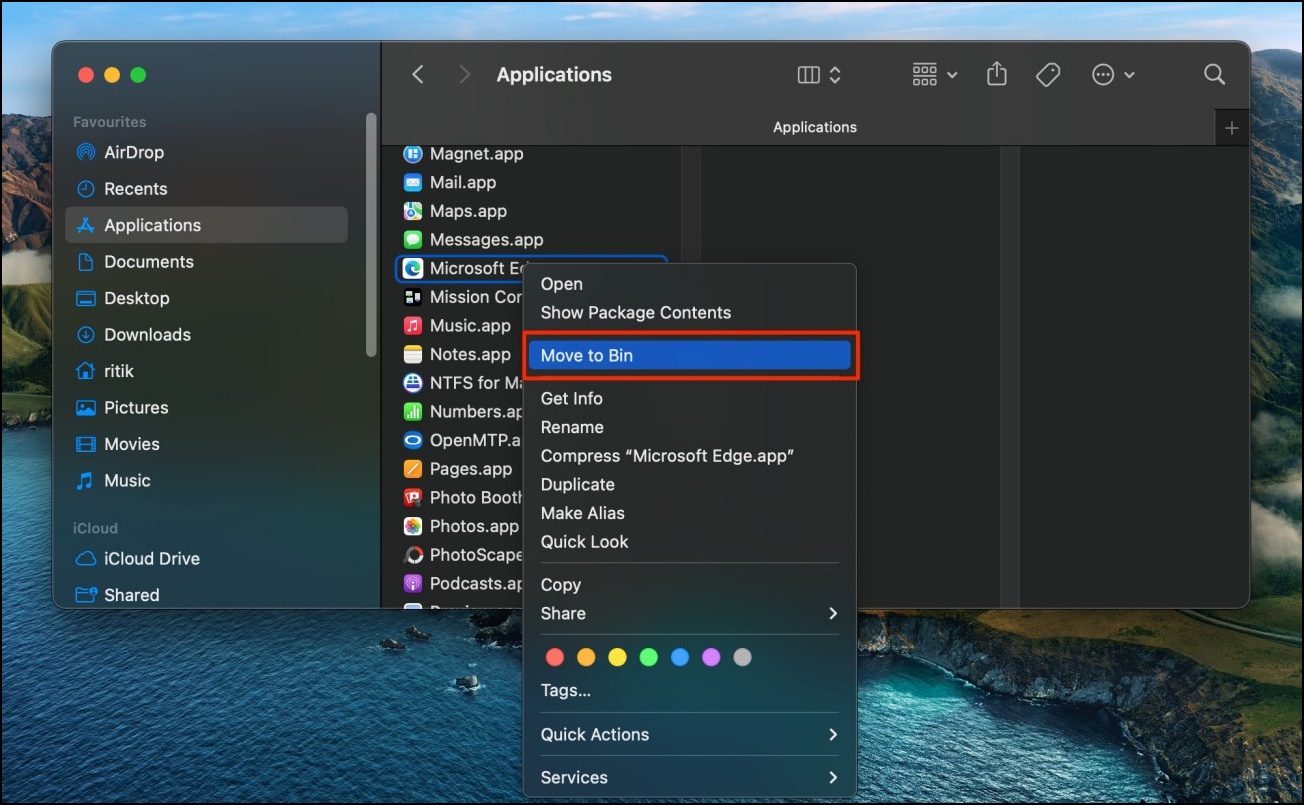Apply the grey tag colour
The height and width of the screenshot is (805, 1304).
742,658
